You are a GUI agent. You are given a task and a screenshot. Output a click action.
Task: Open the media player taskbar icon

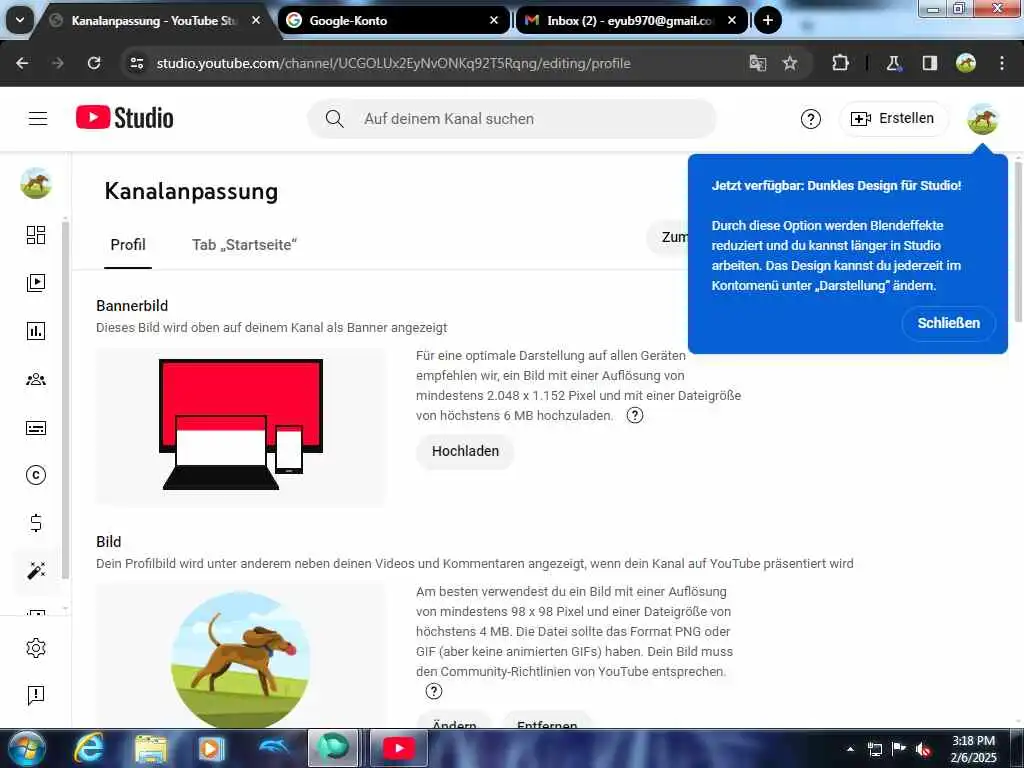[211, 748]
